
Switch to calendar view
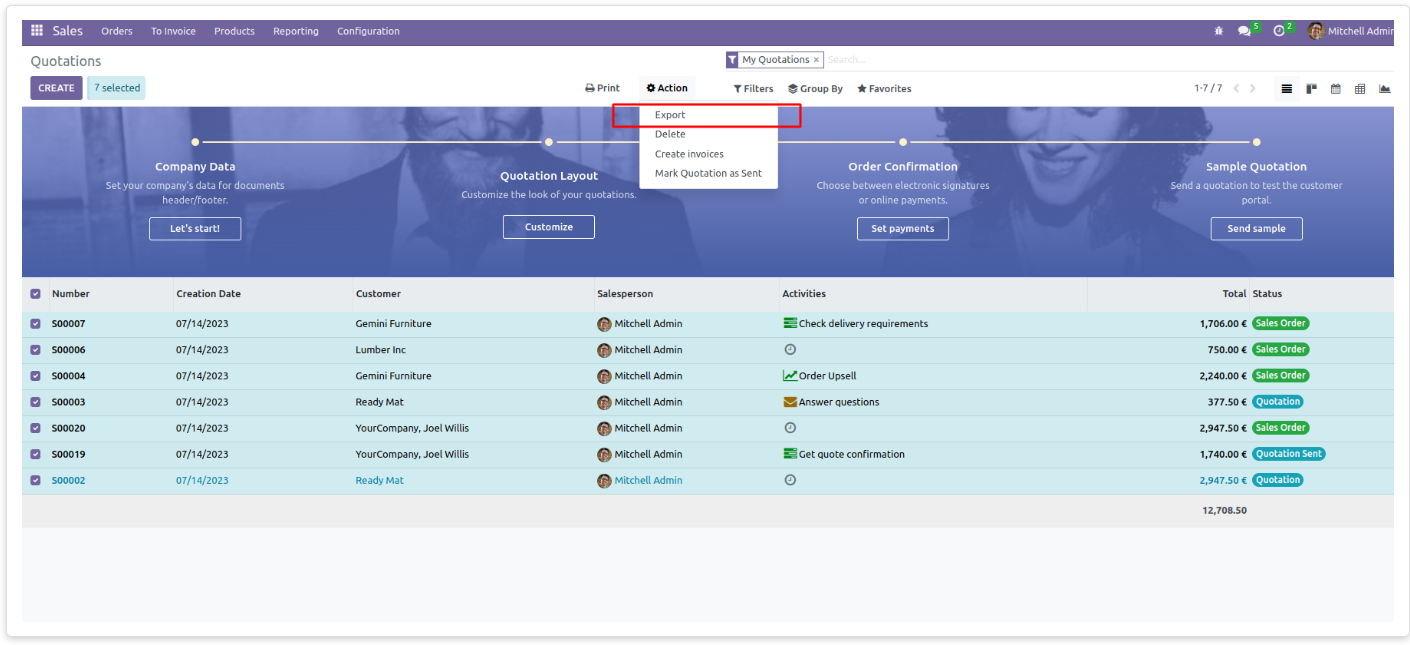[1335, 89]
